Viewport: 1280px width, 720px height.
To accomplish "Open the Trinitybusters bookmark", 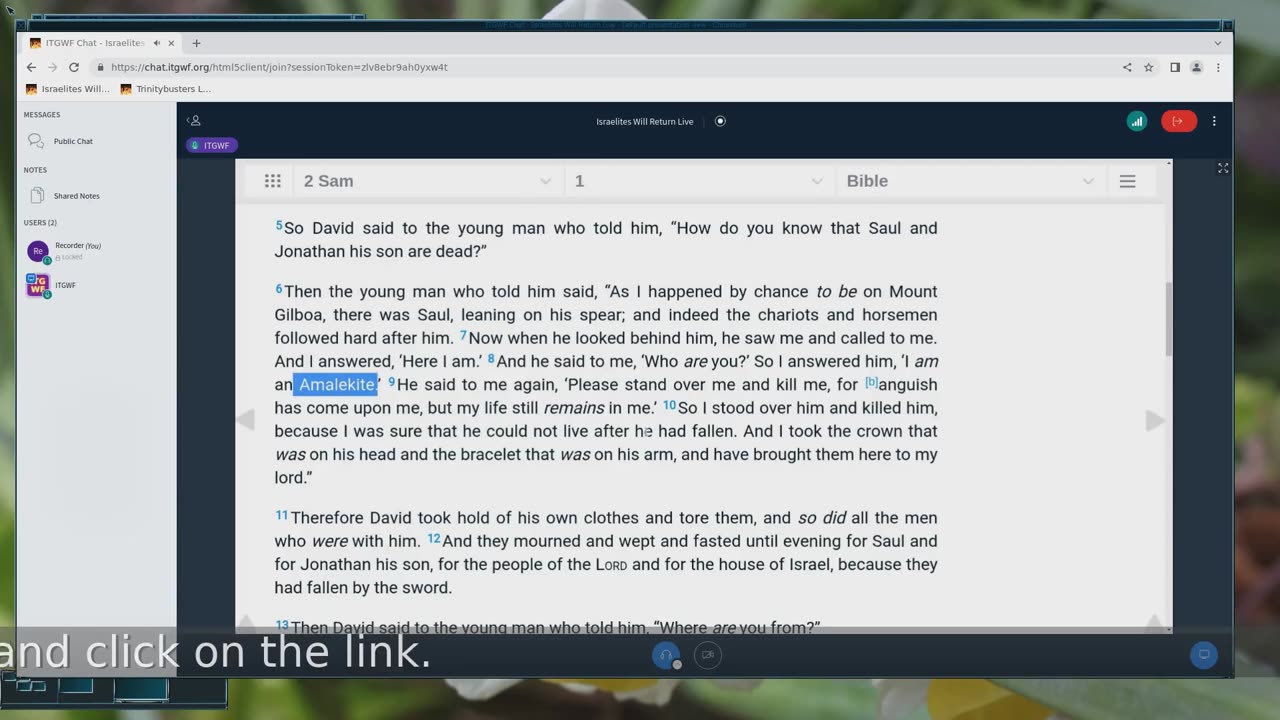I will (x=165, y=89).
